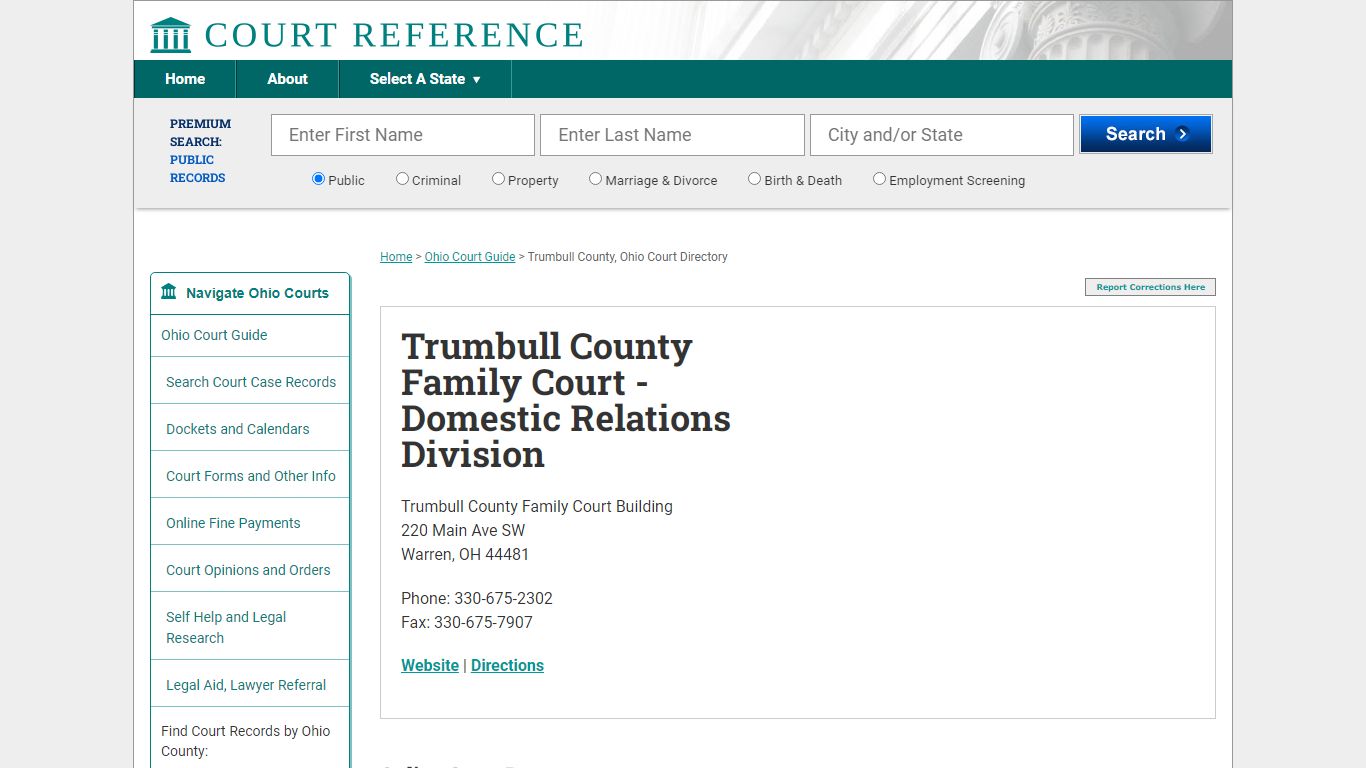The width and height of the screenshot is (1366, 768).
Task: Click the blue Search button
Action: [1146, 134]
